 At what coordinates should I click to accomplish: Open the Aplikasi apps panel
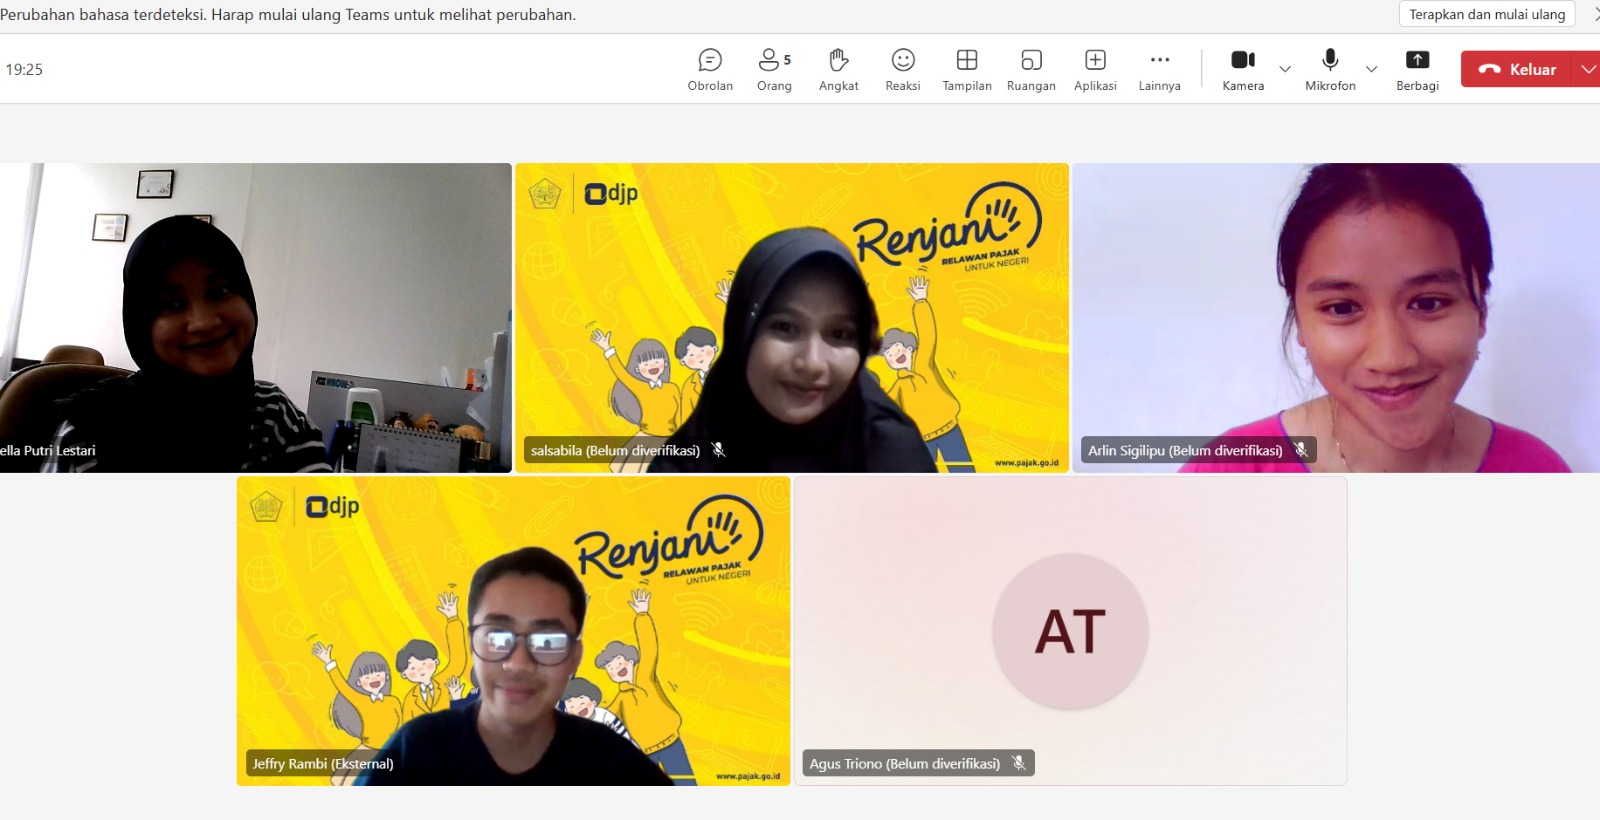(1095, 69)
